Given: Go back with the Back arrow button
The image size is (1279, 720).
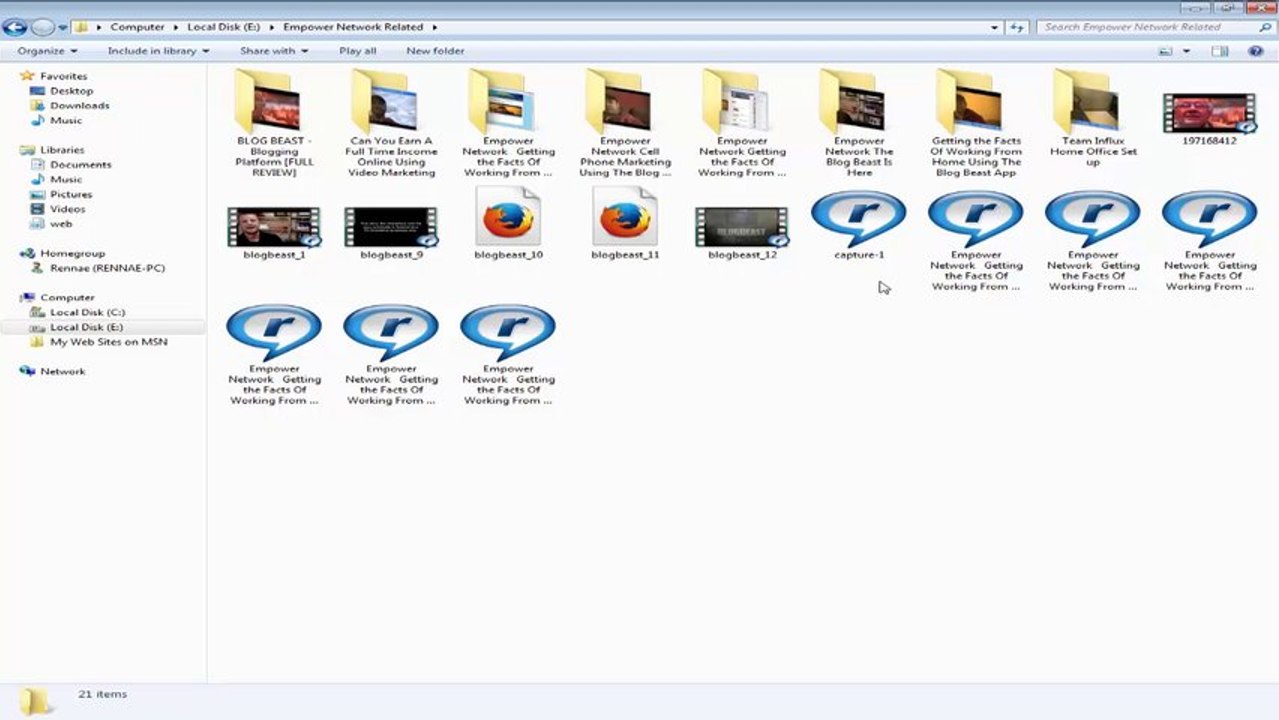Looking at the screenshot, I should pos(15,27).
